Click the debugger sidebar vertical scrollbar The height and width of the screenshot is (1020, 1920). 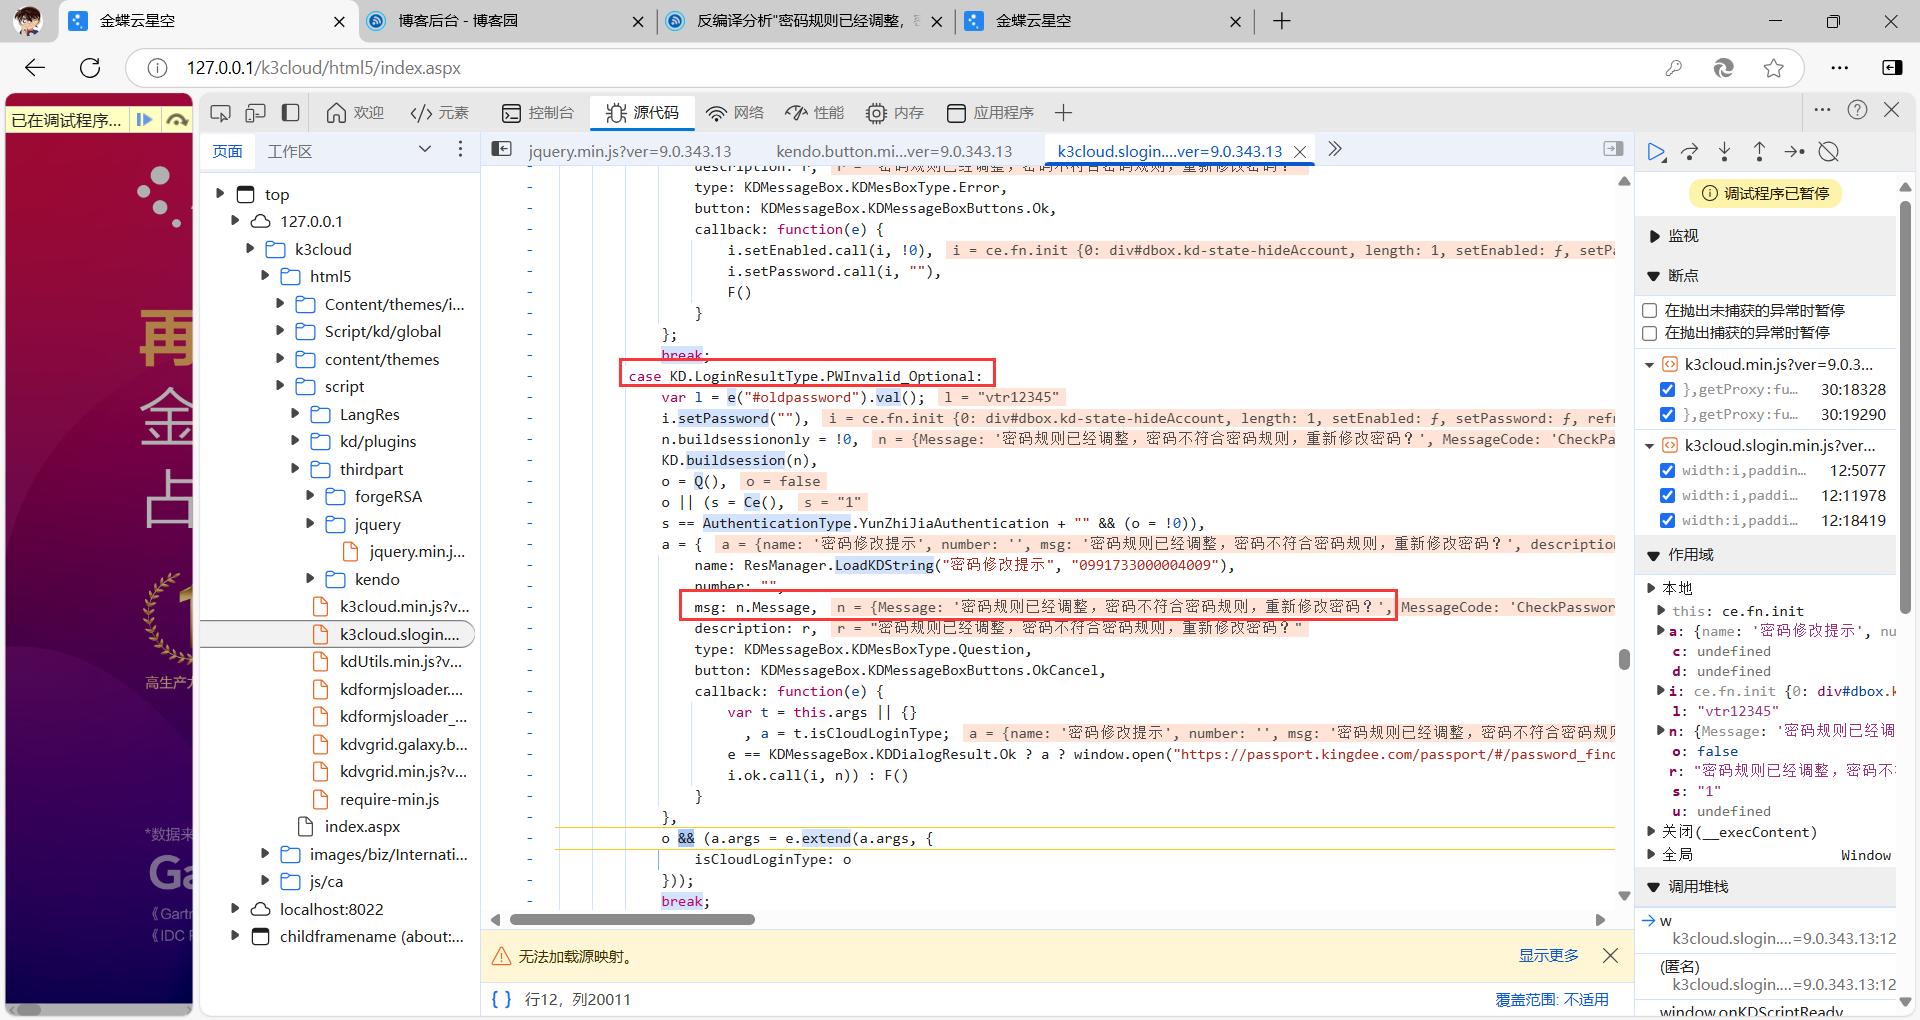[1906, 407]
